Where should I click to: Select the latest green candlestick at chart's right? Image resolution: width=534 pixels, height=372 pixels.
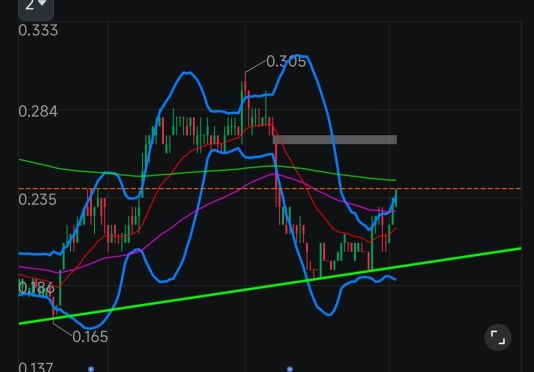click(396, 198)
